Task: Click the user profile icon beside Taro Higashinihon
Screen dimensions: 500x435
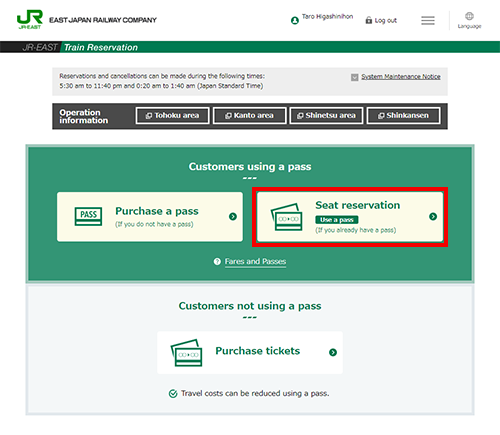Action: click(x=295, y=21)
